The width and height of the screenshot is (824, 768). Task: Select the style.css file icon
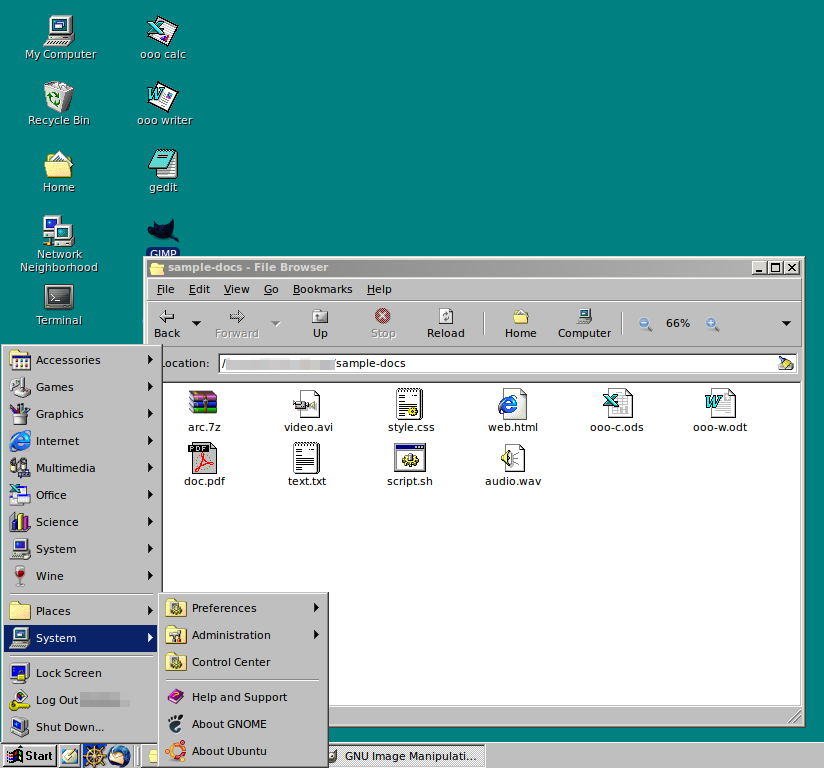point(411,411)
